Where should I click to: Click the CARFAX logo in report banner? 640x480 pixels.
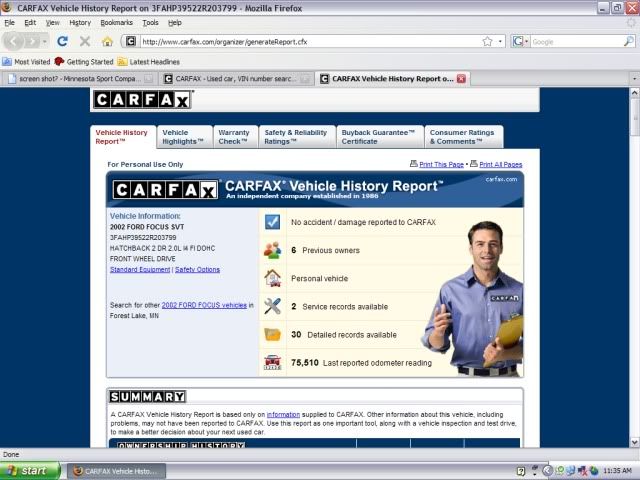point(165,190)
